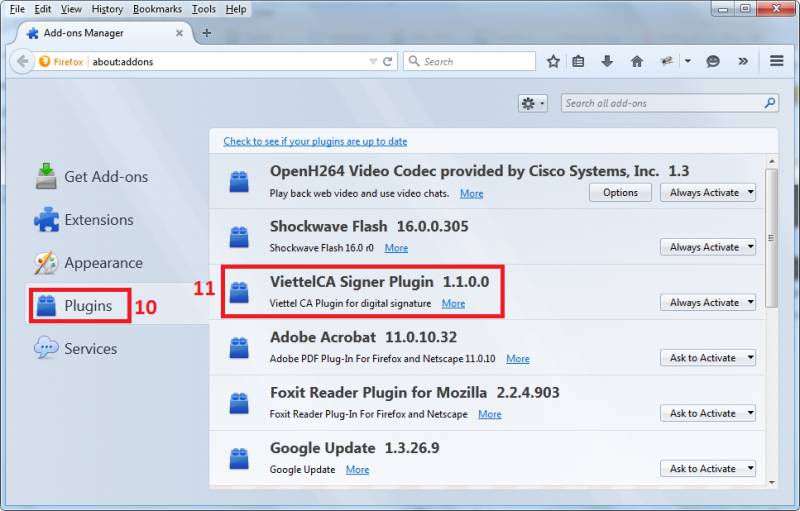Click the browser Search field

pos(469,61)
